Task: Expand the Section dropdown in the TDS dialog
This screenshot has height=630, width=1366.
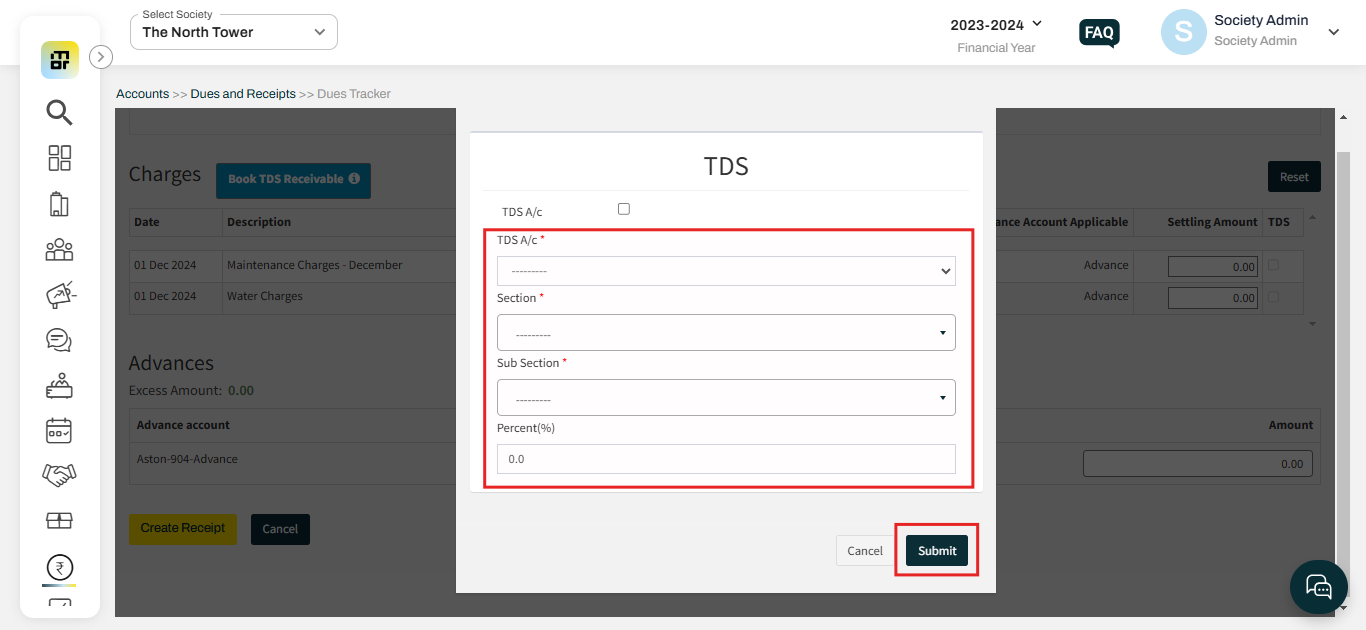Action: [x=726, y=332]
